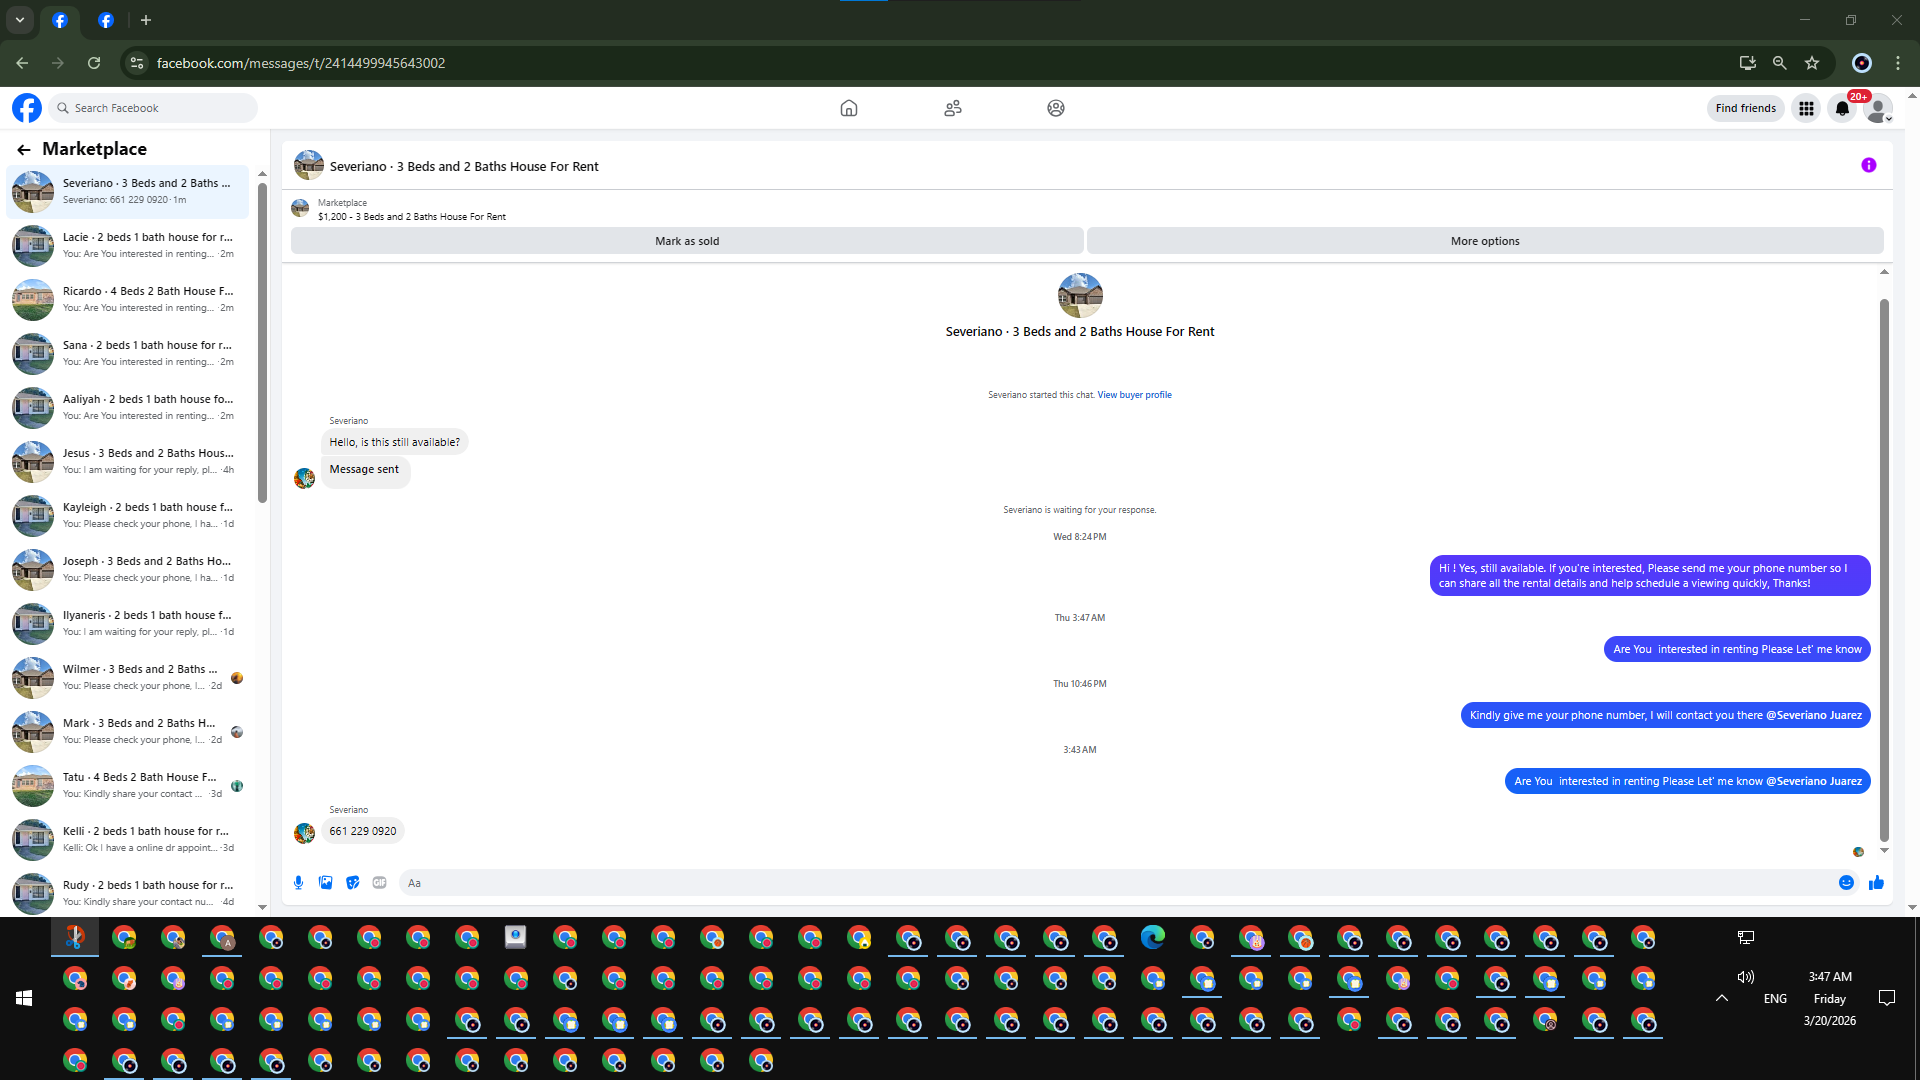The height and width of the screenshot is (1080, 1920).
Task: Open the browser tab search dropdown
Action: pyautogui.click(x=19, y=20)
